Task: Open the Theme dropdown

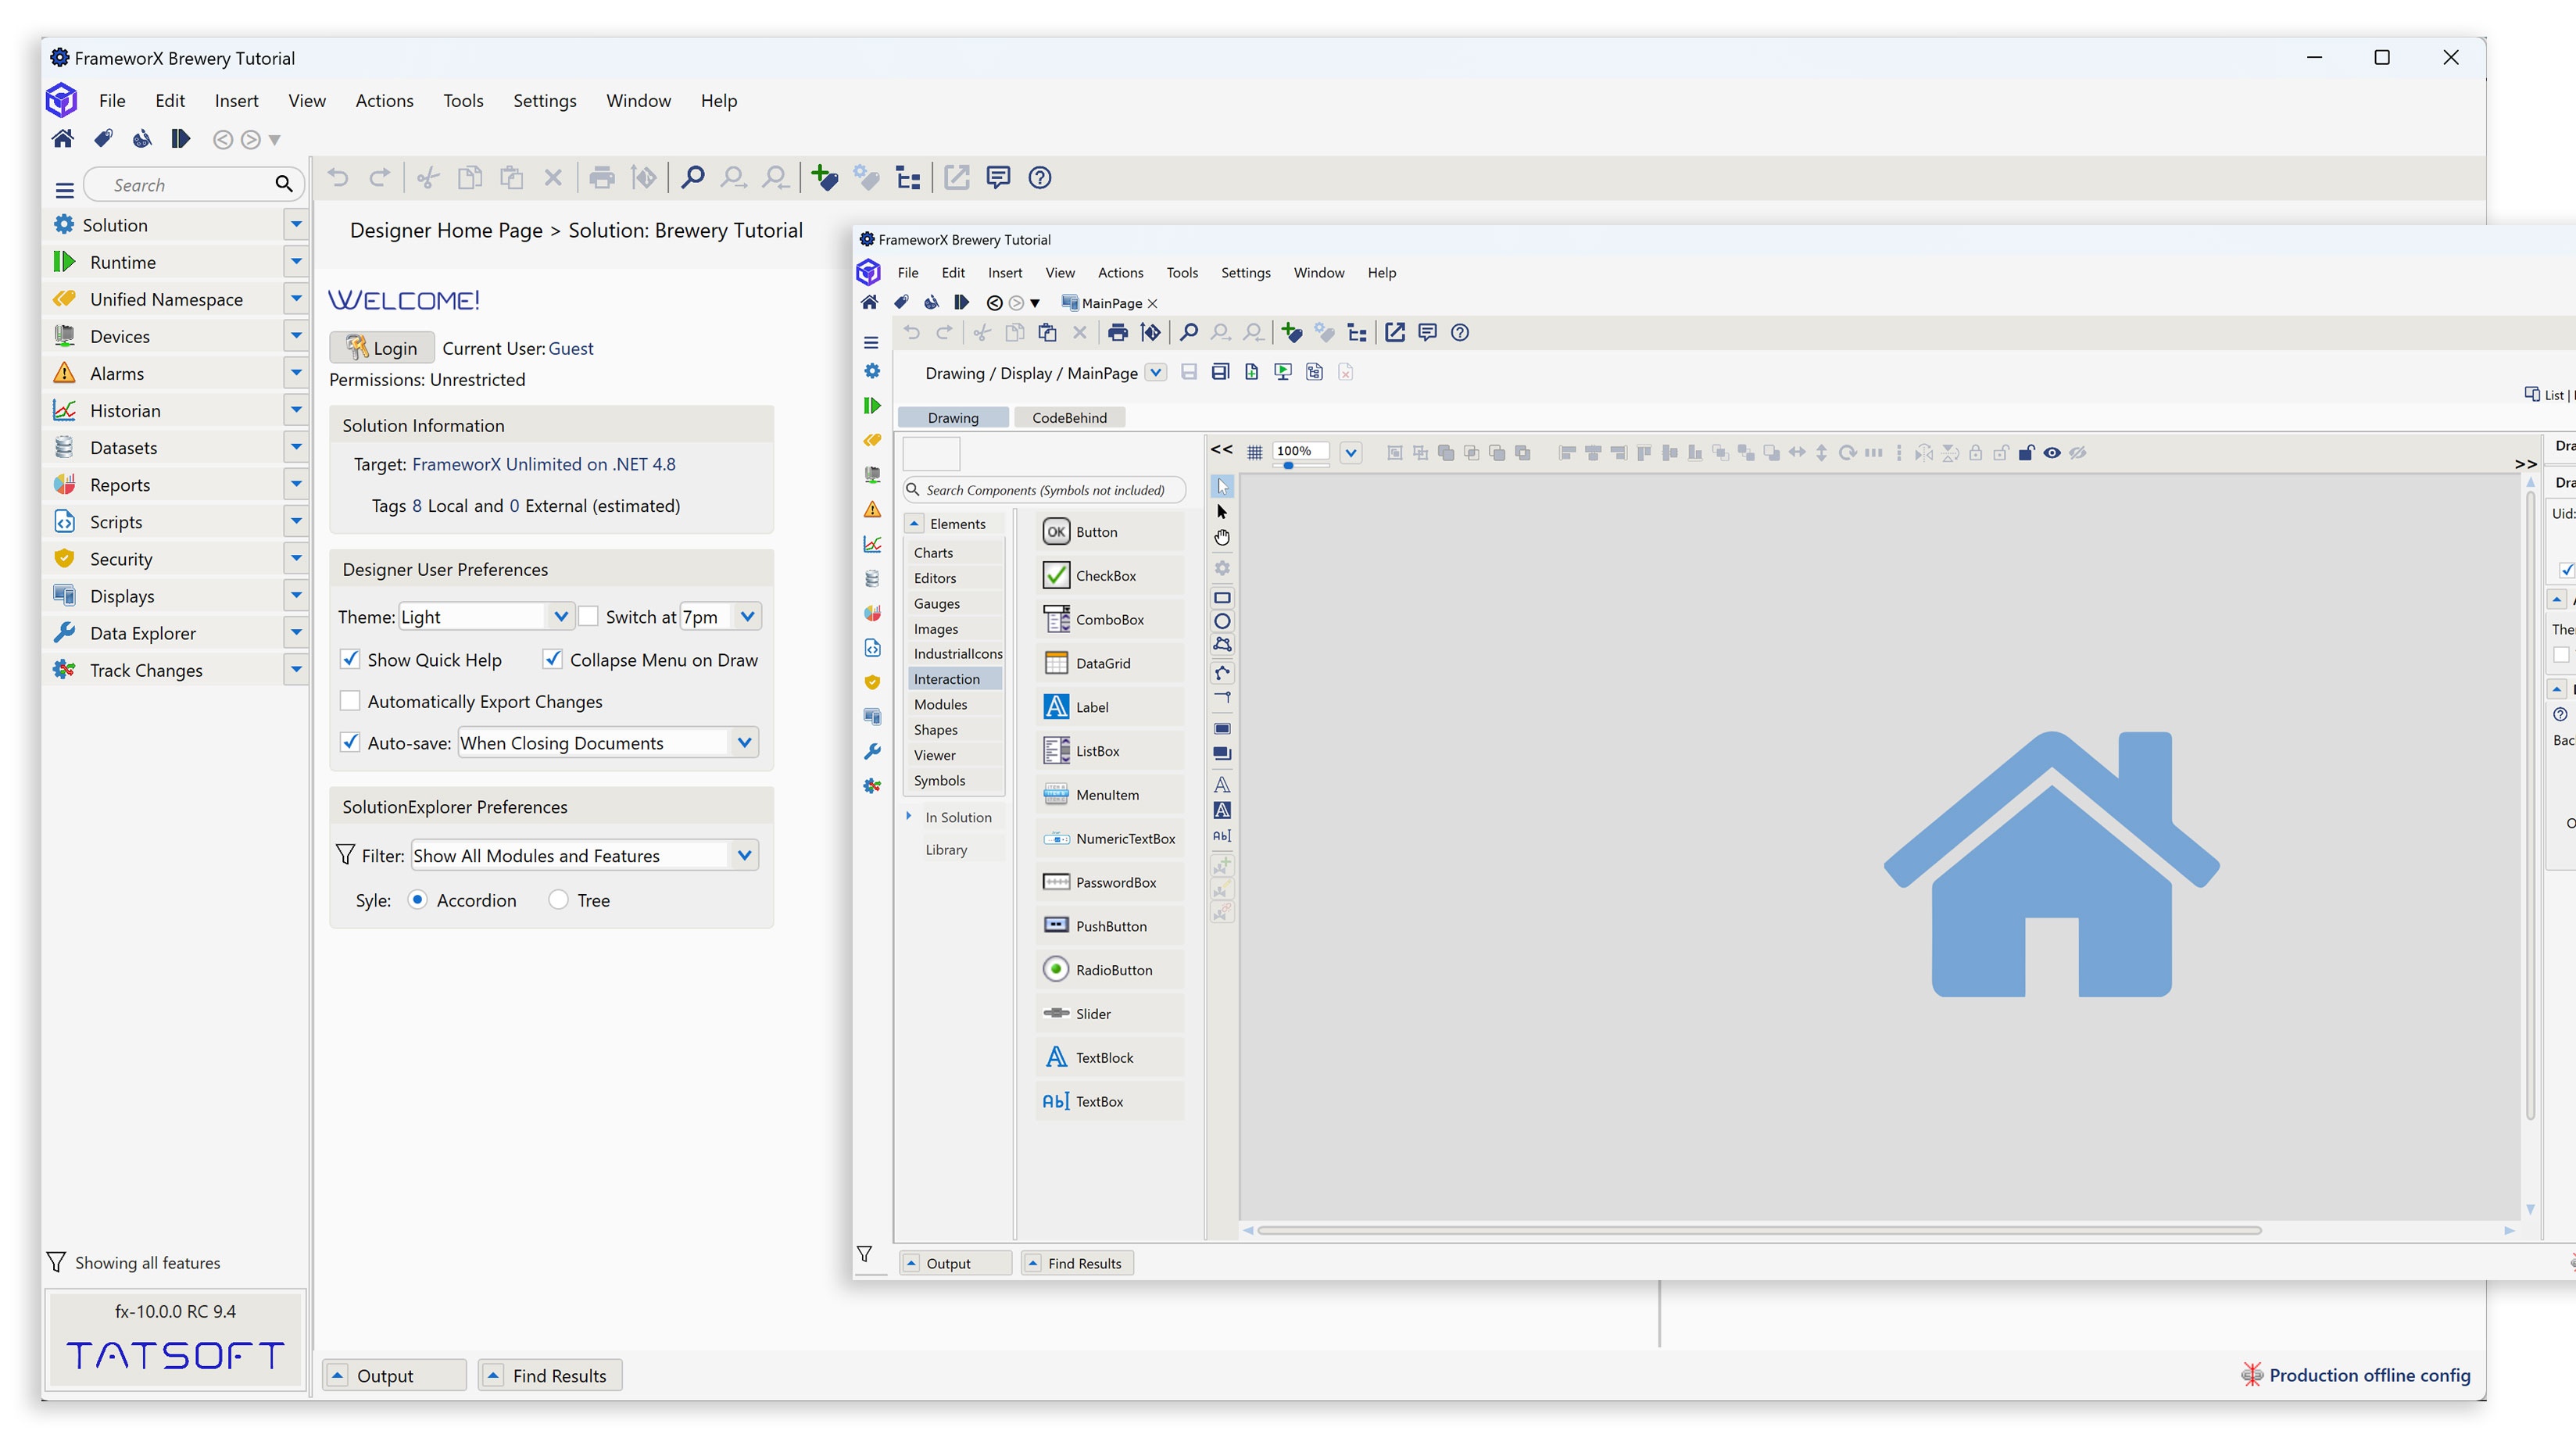Action: click(560, 617)
